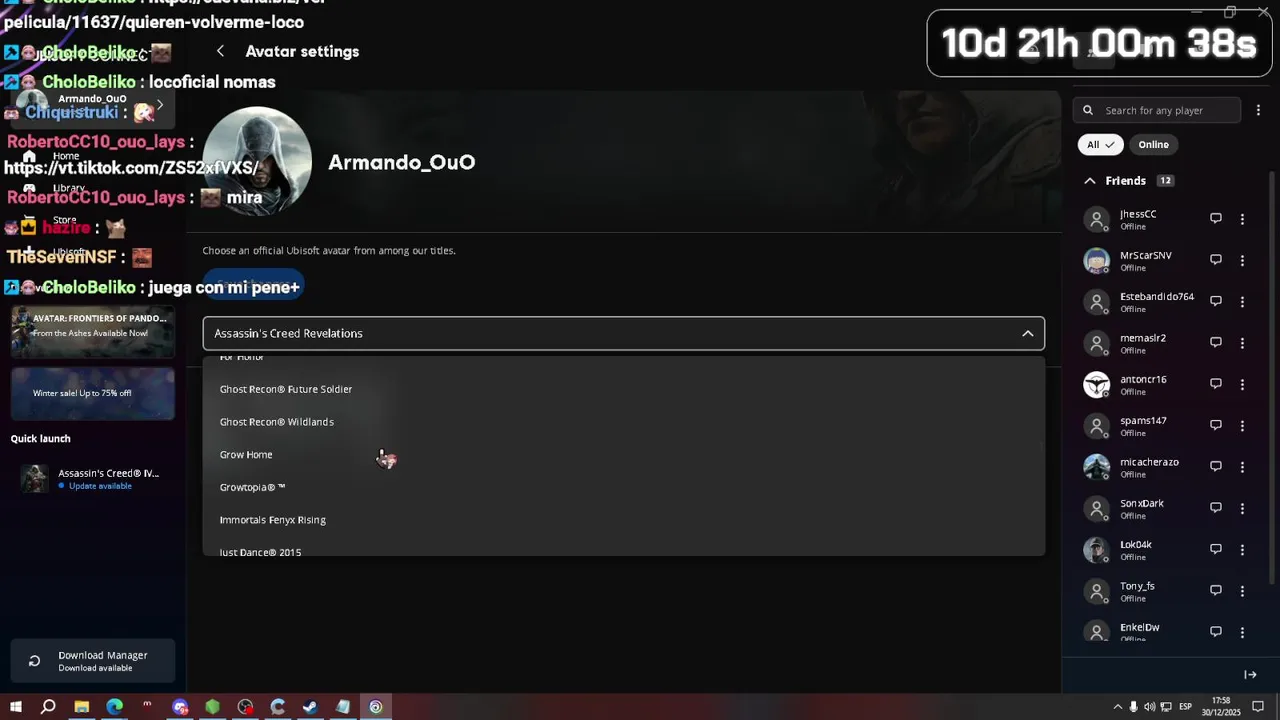1280x720 pixels.
Task: Collapse the Assassin's Creed Revelations dropdown
Action: [1027, 333]
